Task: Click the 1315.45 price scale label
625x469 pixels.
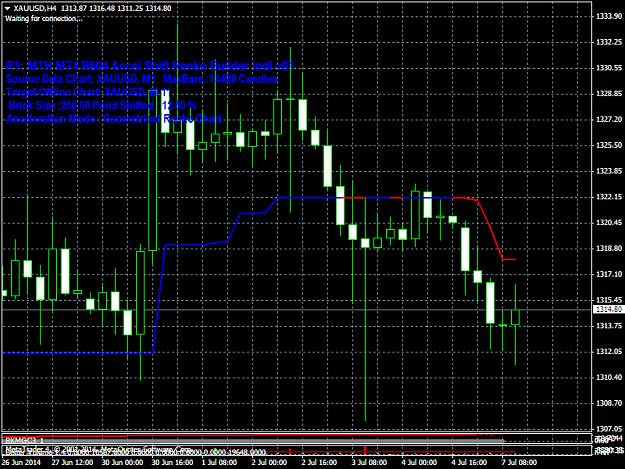Action: 609,300
